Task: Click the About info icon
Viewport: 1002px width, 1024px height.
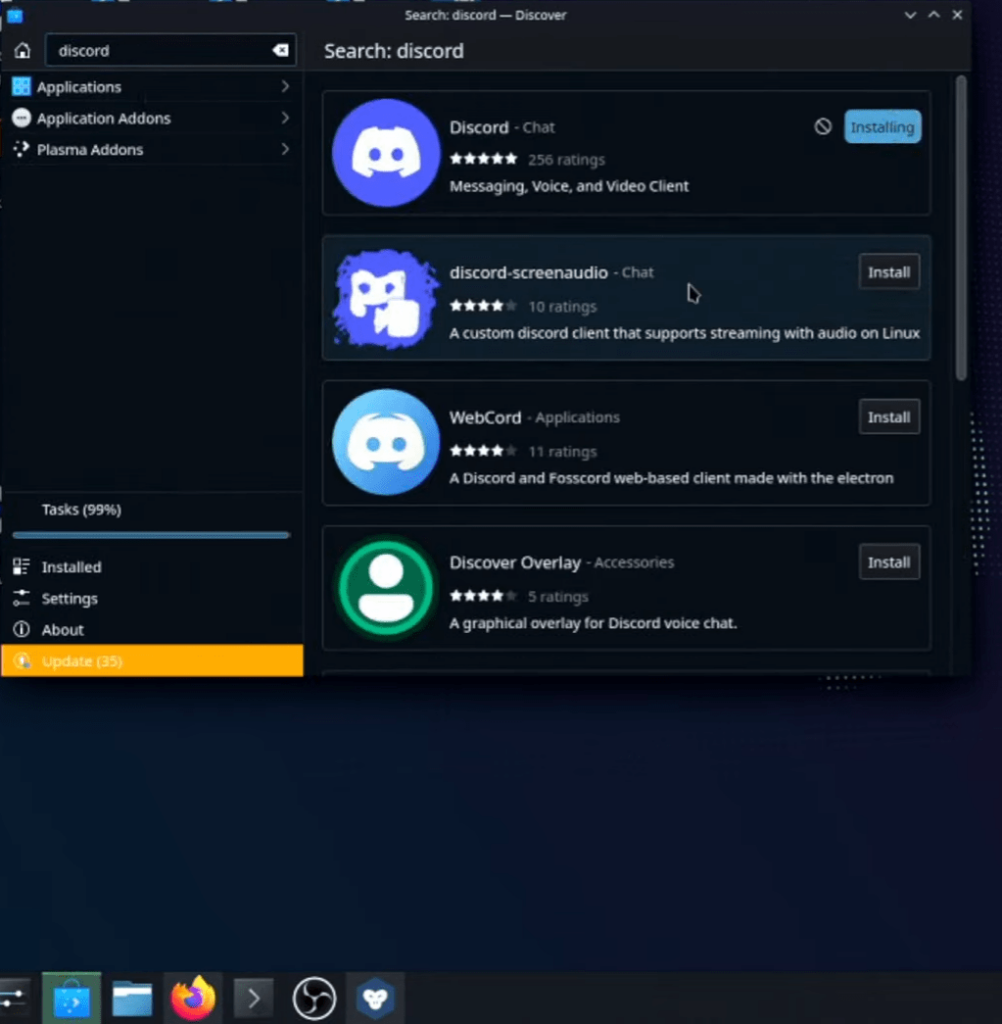Action: click(x=22, y=629)
